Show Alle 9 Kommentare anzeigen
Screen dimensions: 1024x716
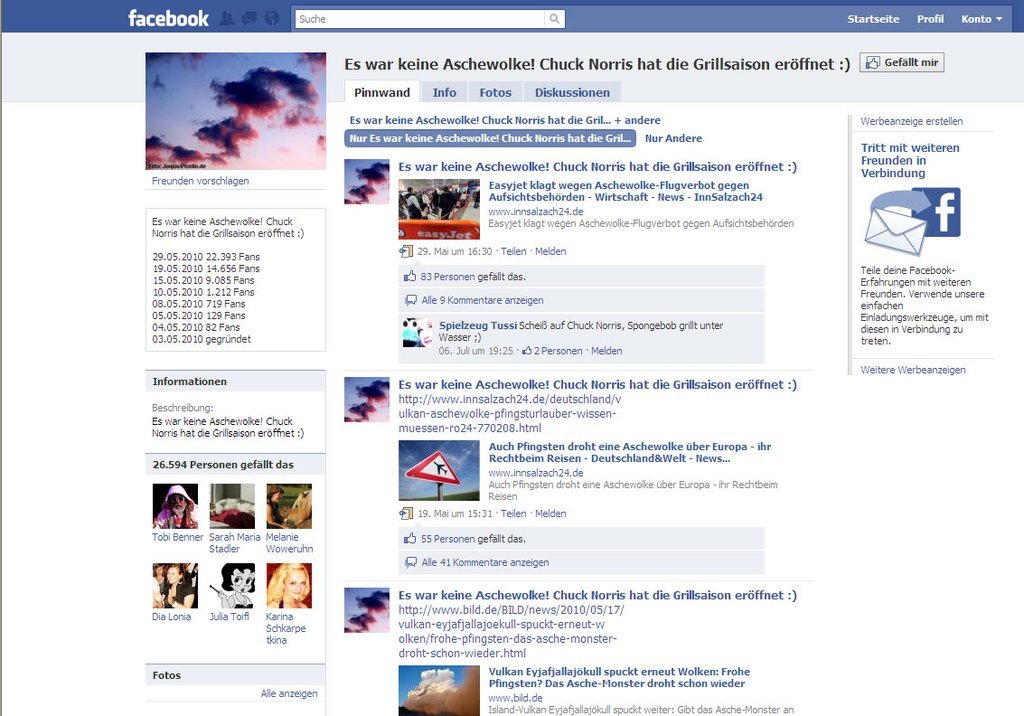[x=482, y=301]
